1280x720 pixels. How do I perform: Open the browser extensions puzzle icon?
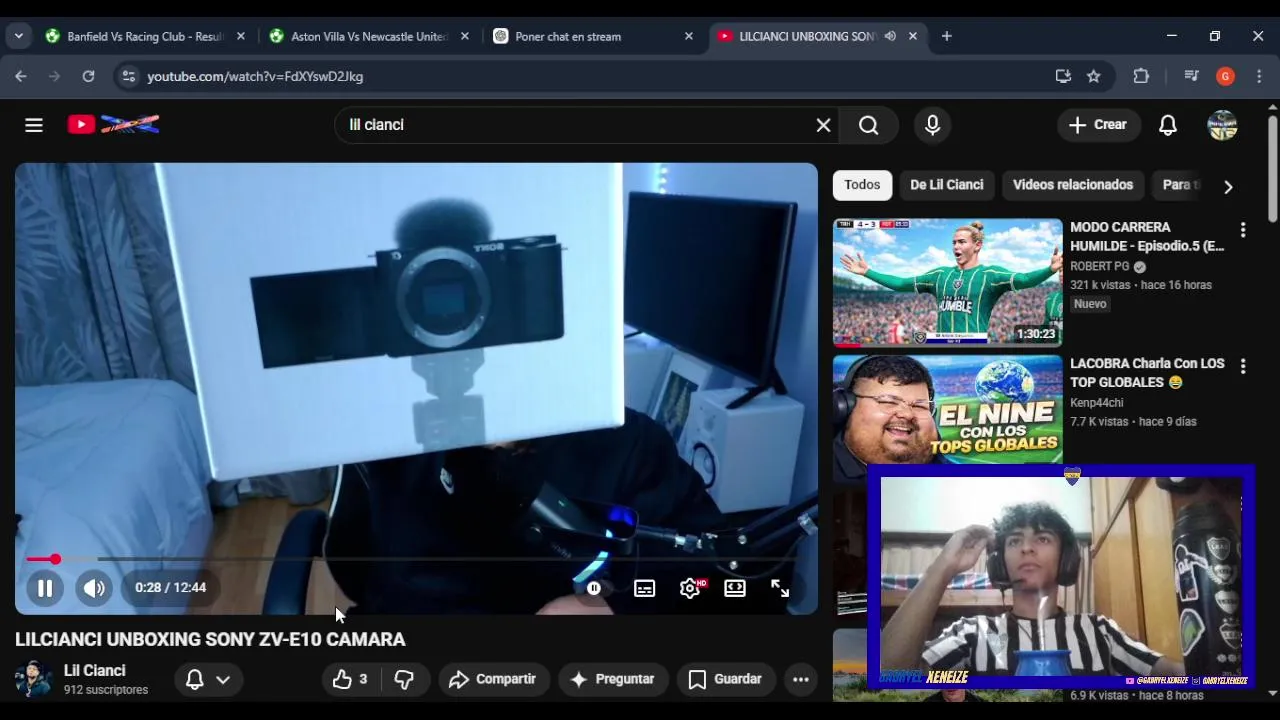(x=1141, y=76)
